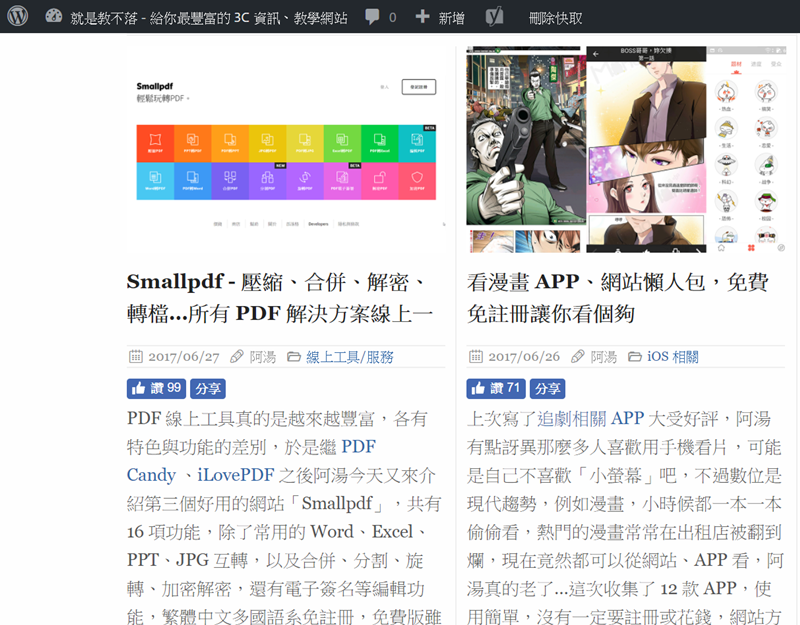This screenshot has height=625, width=800.
Task: Open the 追劇相關 APP link
Action: point(590,418)
